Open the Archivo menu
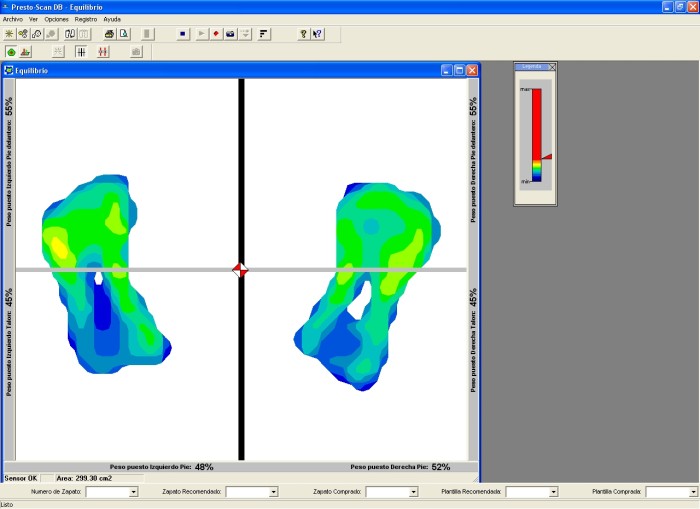The height and width of the screenshot is (509, 700). (13, 19)
